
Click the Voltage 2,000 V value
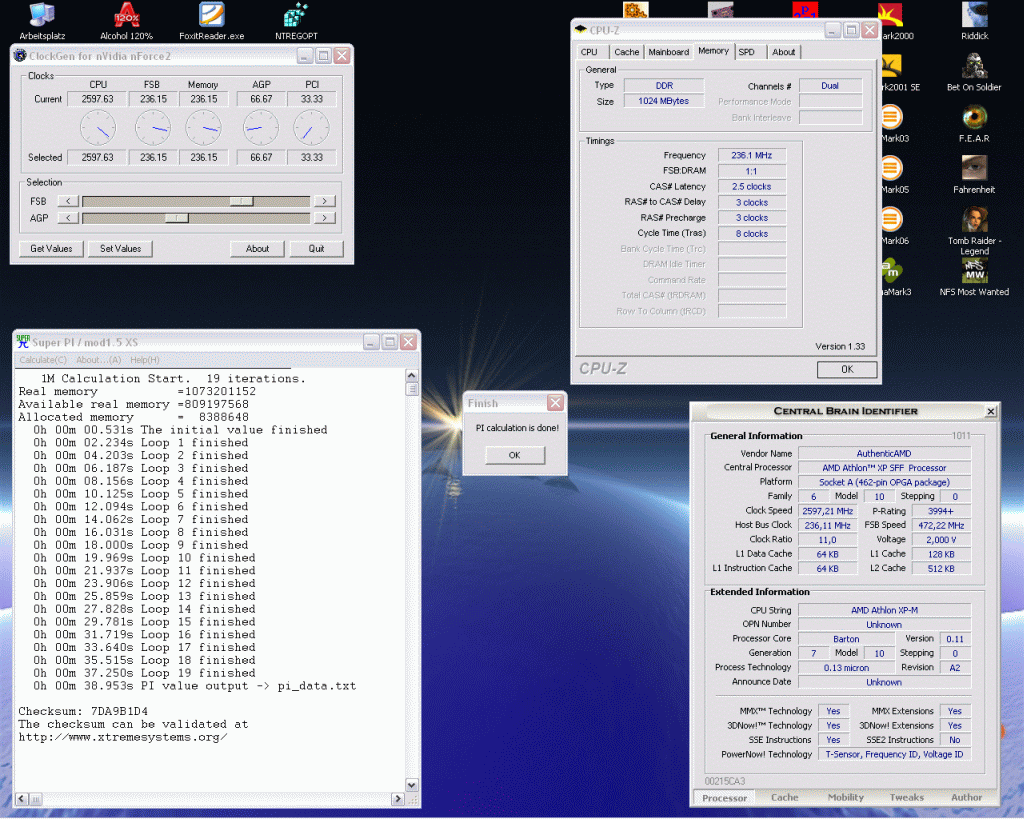click(x=940, y=540)
